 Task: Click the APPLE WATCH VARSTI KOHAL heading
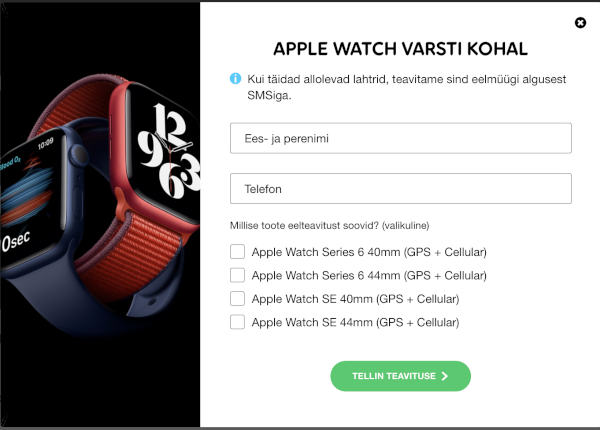click(400, 49)
